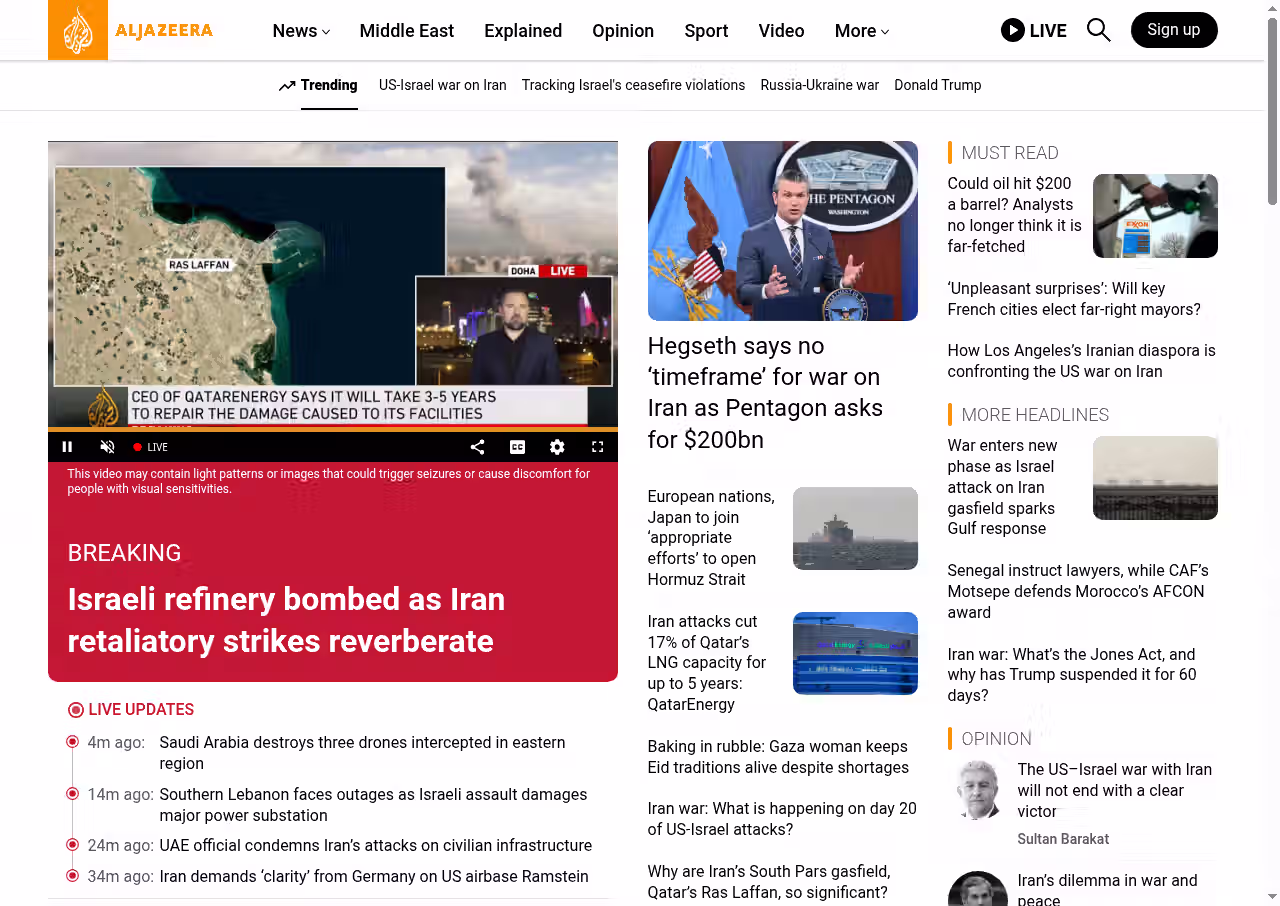Open the Middle East section
Image resolution: width=1280 pixels, height=906 pixels.
(406, 31)
